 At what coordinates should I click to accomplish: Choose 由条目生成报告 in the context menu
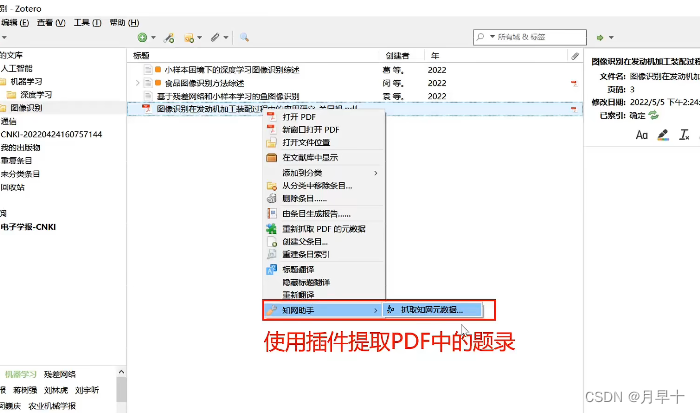coord(324,214)
